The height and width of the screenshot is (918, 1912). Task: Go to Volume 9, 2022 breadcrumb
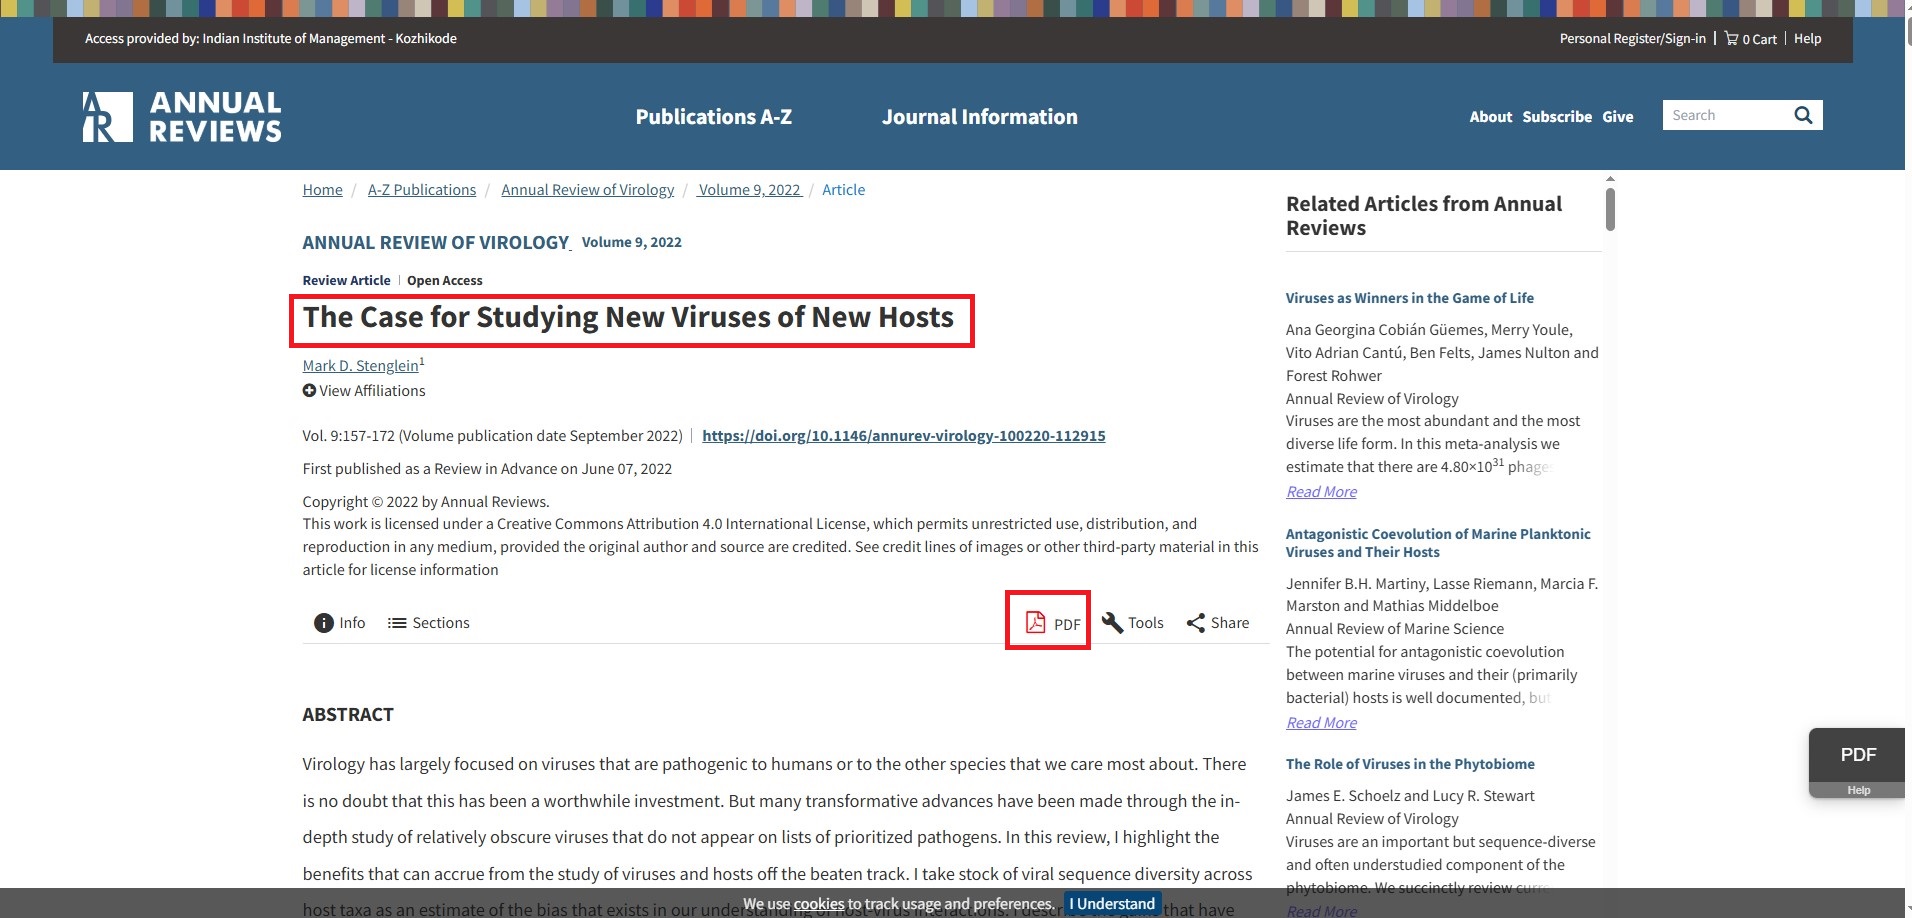click(x=749, y=190)
